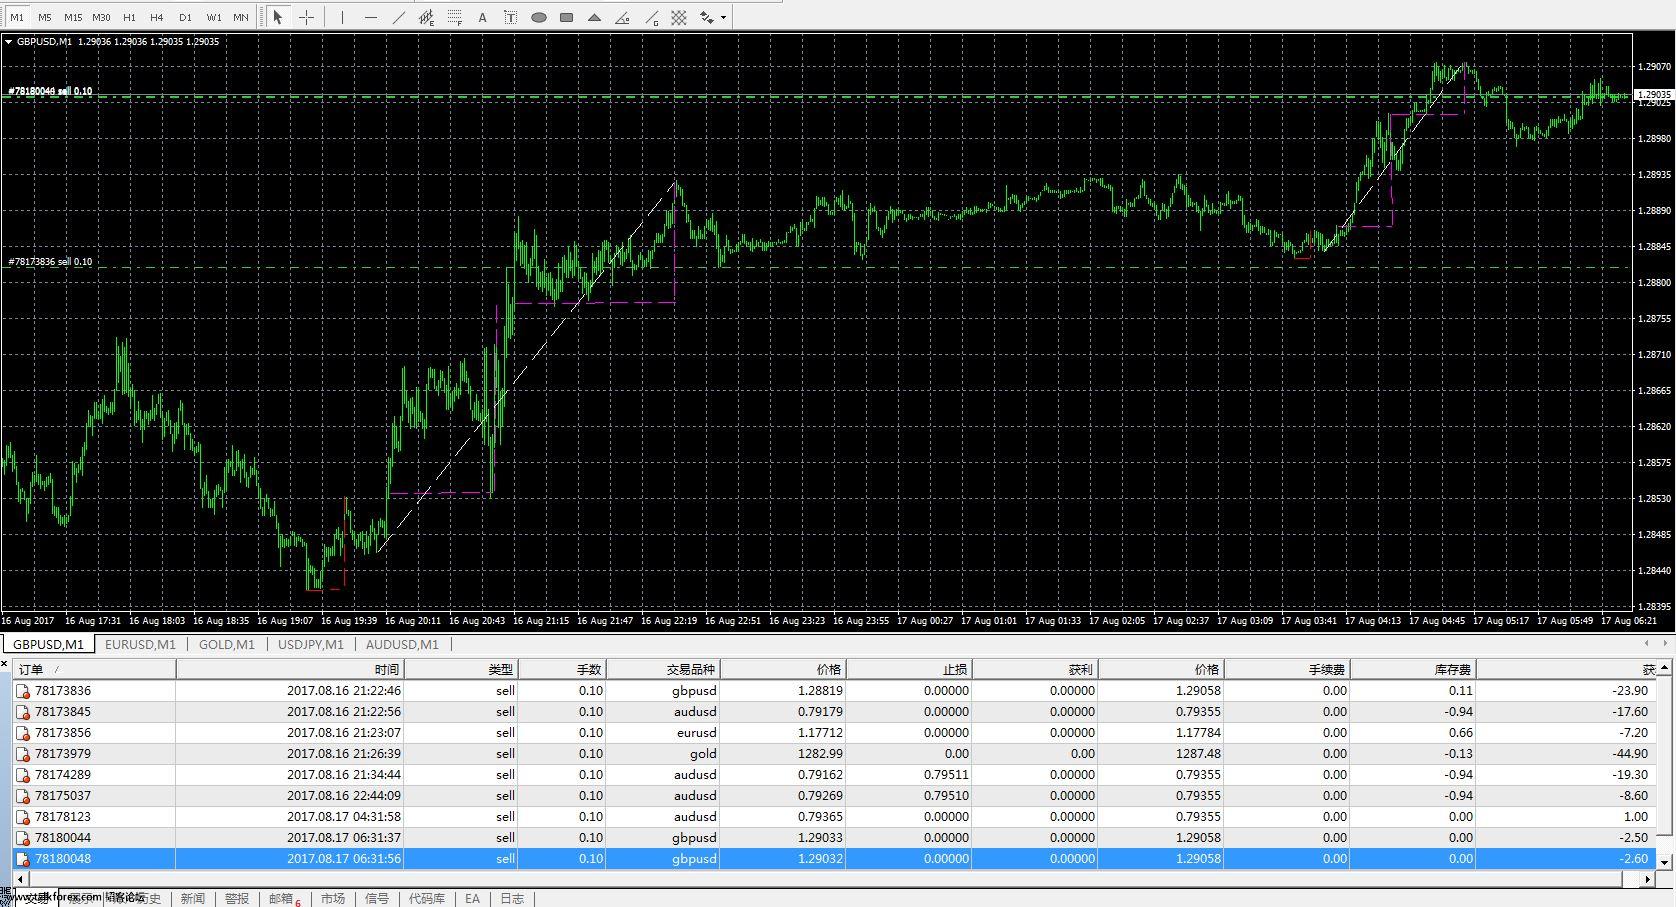Open the GOLD,M1 chart tab
The width and height of the screenshot is (1676, 907).
coord(227,644)
